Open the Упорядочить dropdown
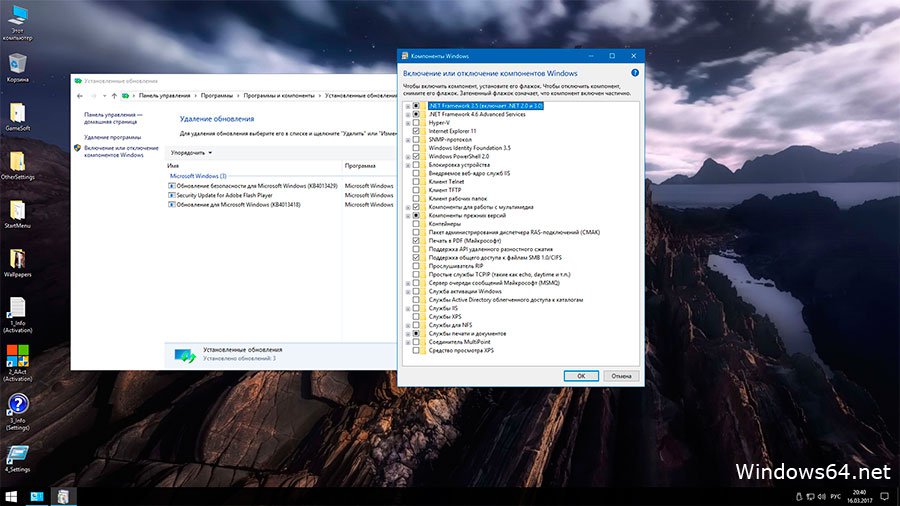 190,153
